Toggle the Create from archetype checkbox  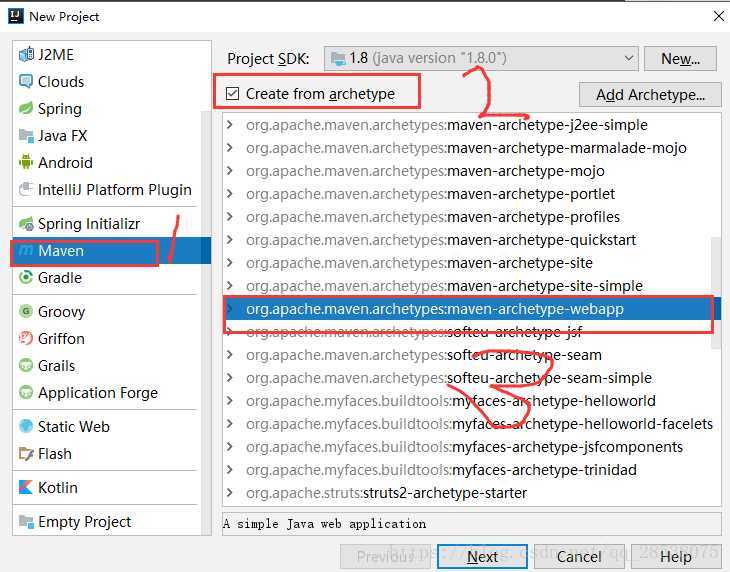(232, 94)
